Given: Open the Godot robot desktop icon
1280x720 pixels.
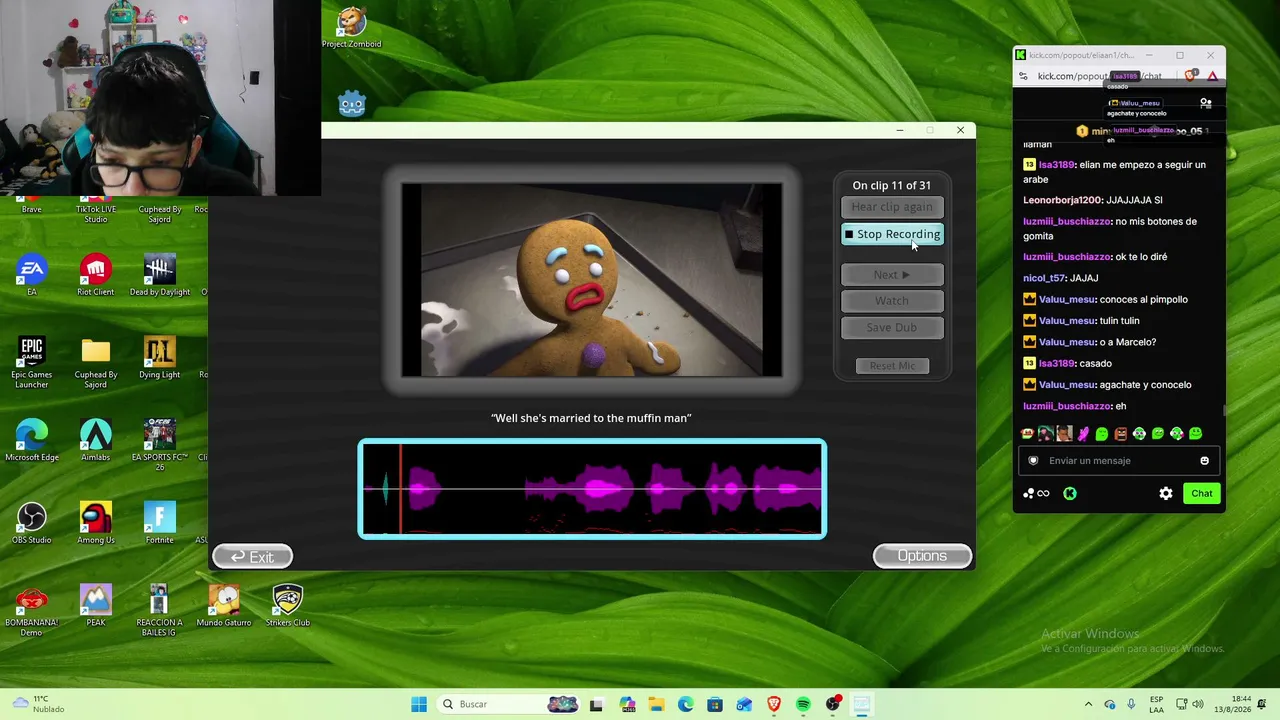Looking at the screenshot, I should pyautogui.click(x=352, y=103).
